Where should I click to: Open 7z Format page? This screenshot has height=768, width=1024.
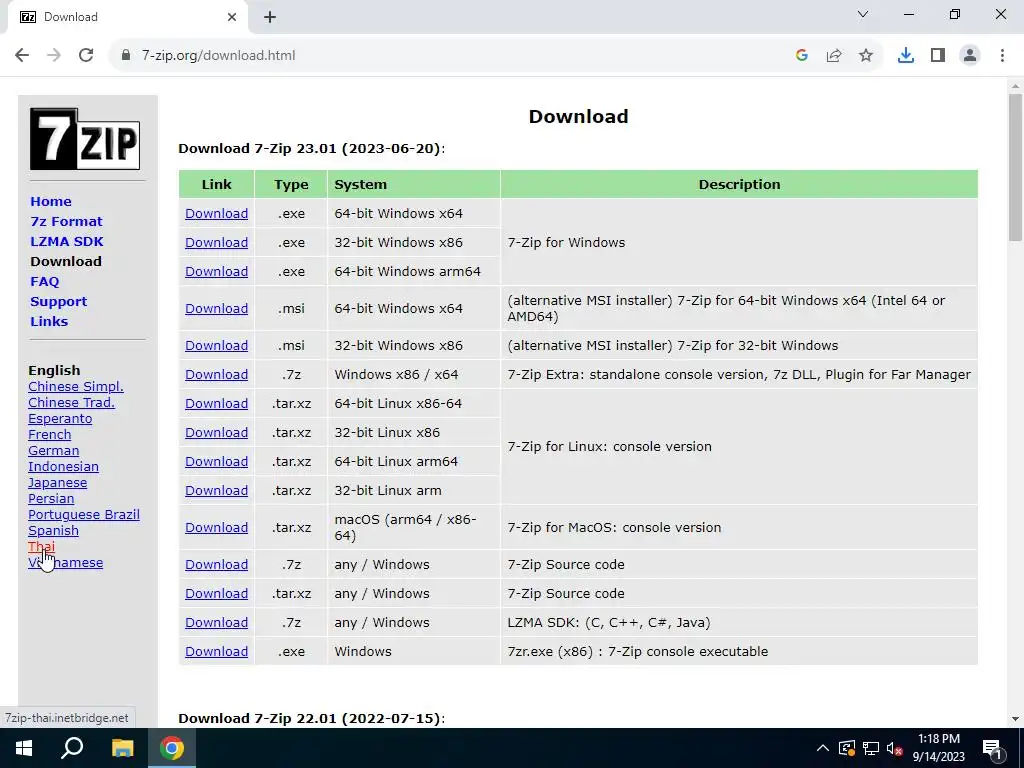coord(66,221)
